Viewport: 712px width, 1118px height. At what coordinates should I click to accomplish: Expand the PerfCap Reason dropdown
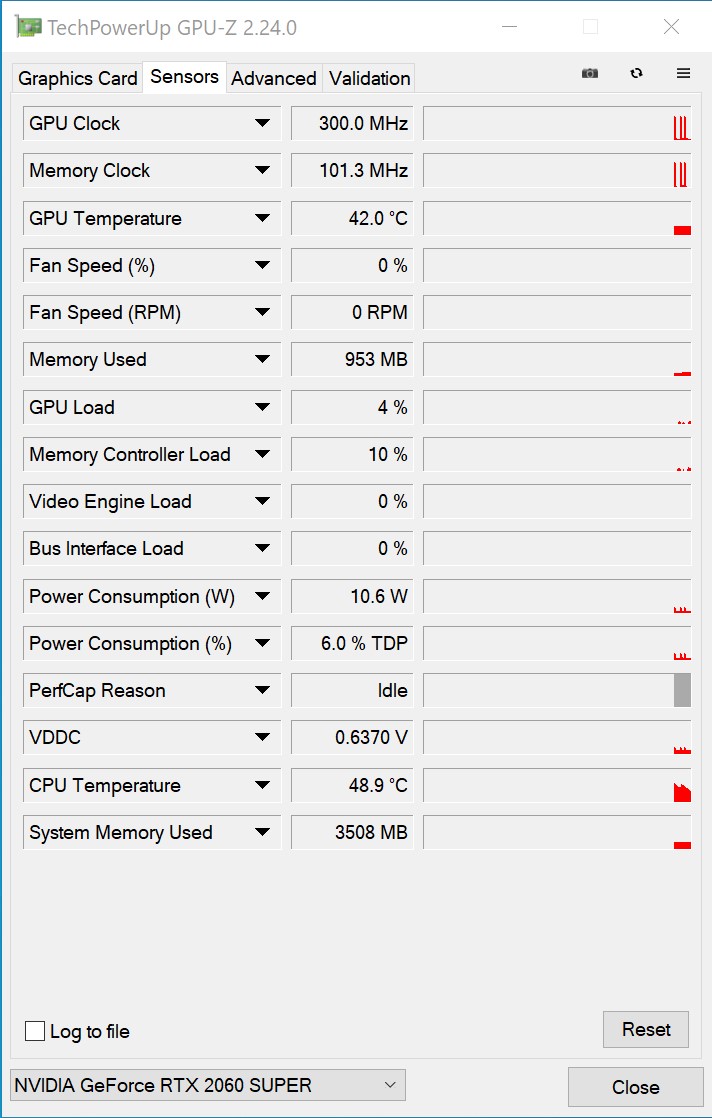coord(262,690)
